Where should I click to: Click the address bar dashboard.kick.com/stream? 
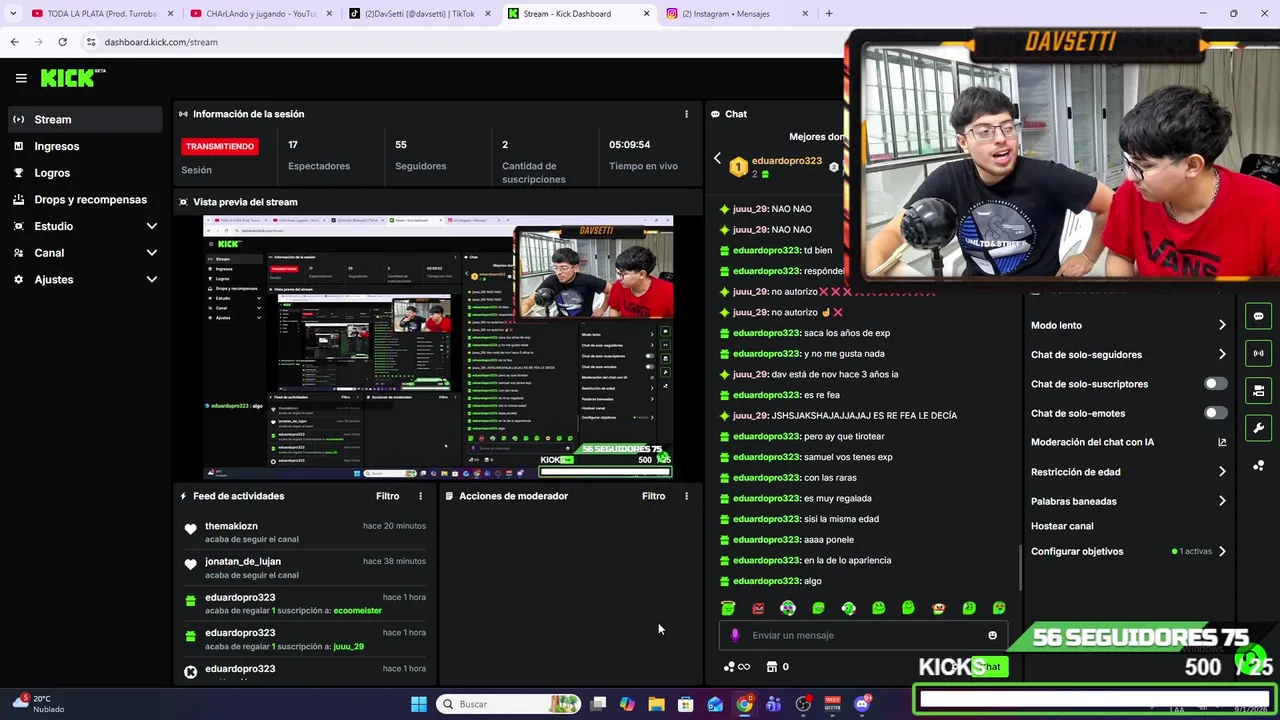(161, 42)
